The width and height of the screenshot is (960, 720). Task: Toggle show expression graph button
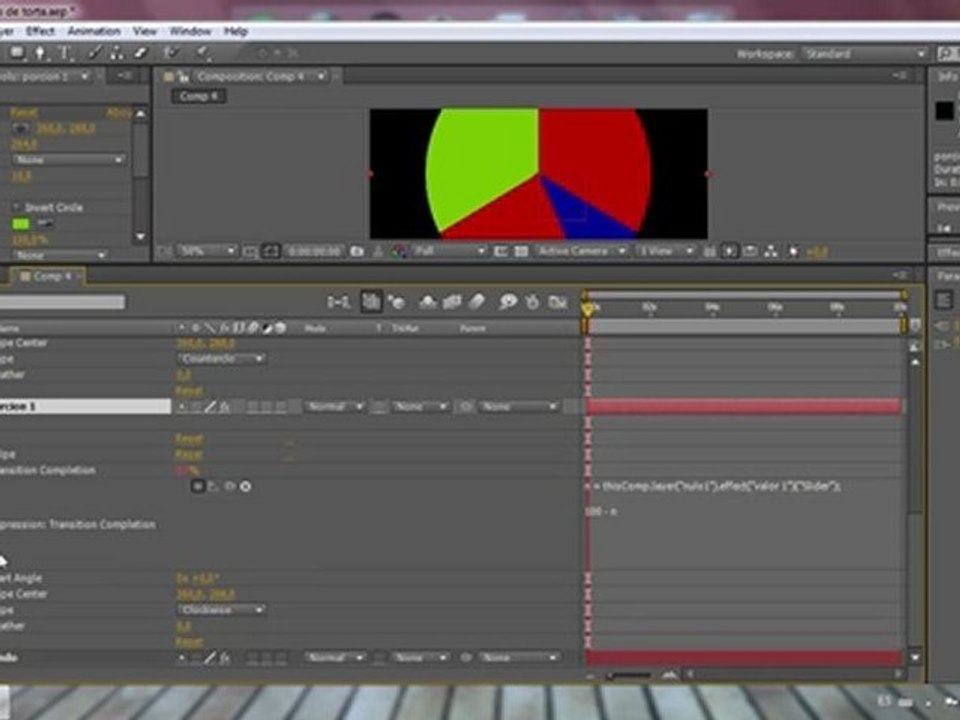[x=214, y=486]
